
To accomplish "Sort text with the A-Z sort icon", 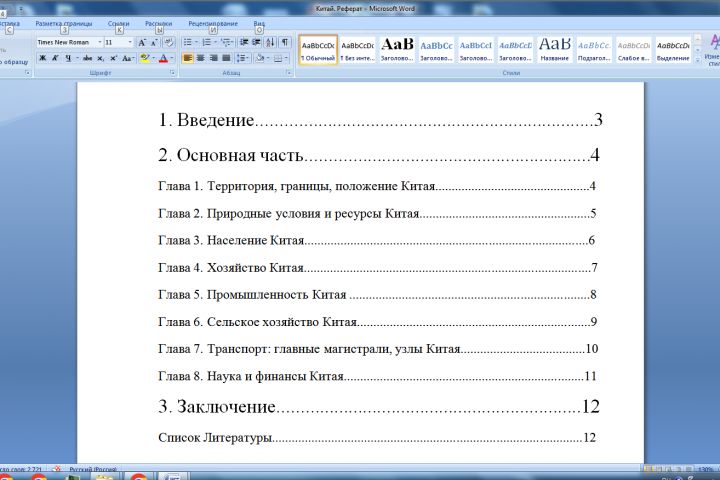I will [x=270, y=43].
